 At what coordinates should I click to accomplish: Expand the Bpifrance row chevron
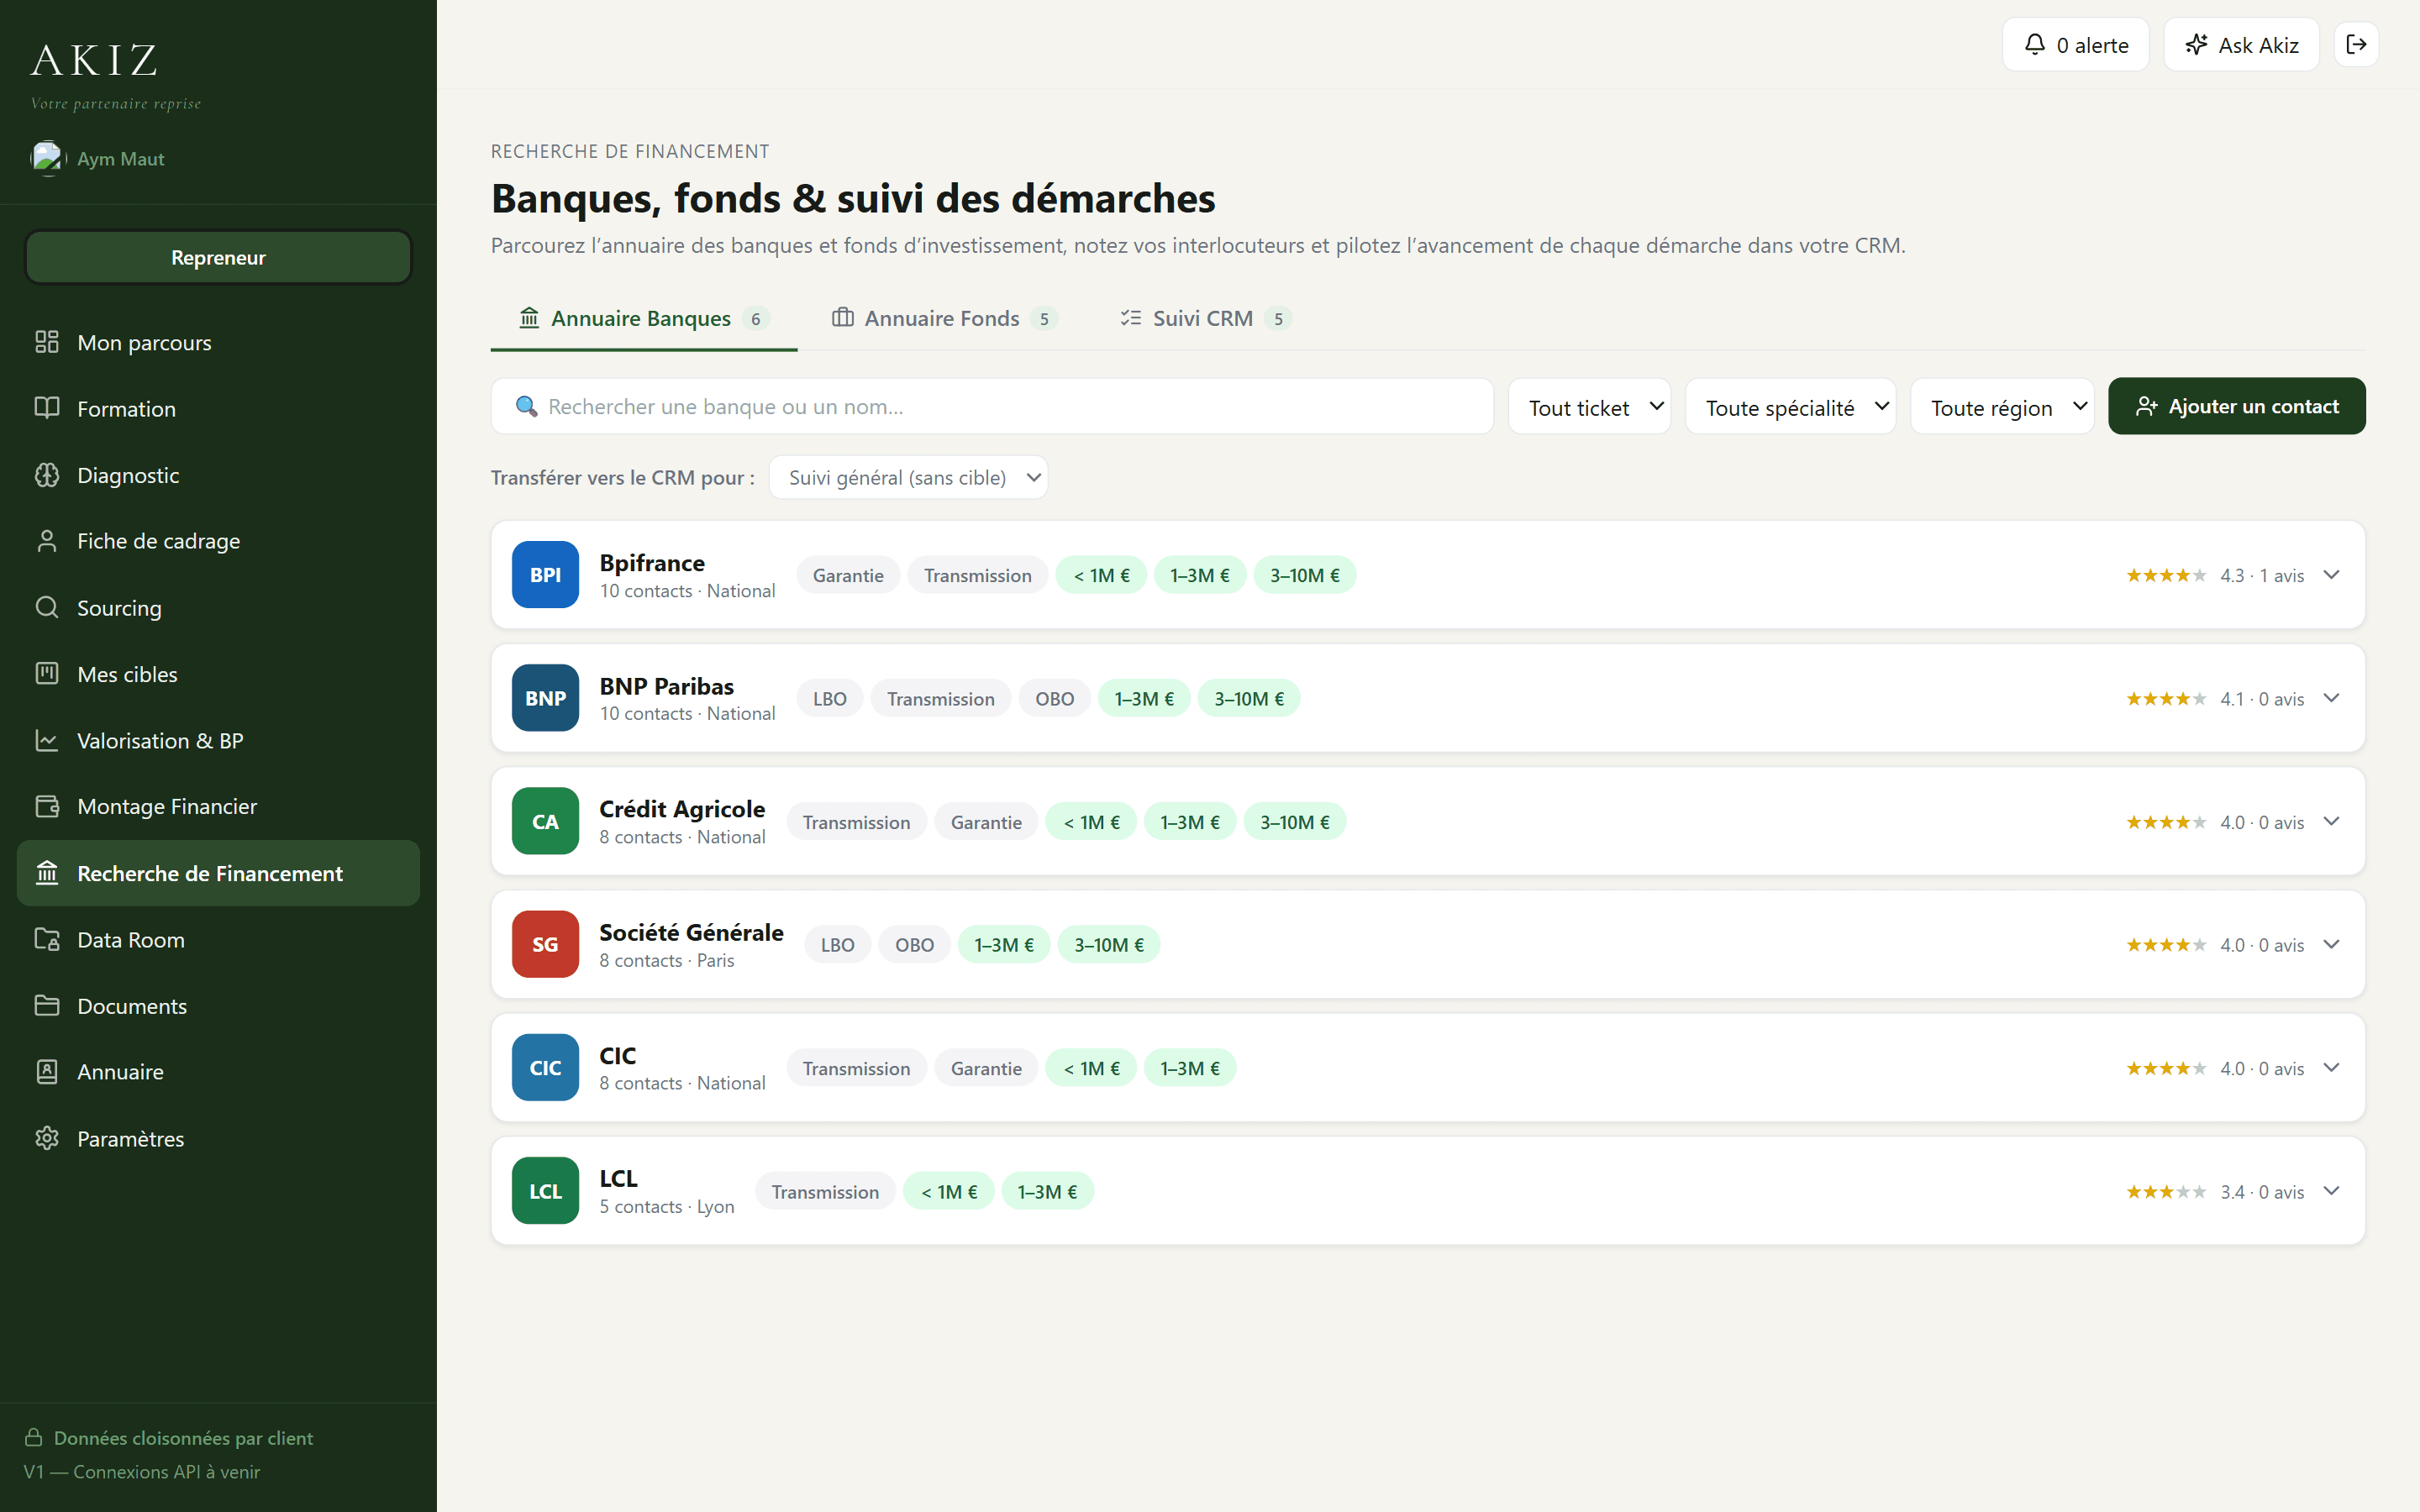(x=2331, y=575)
